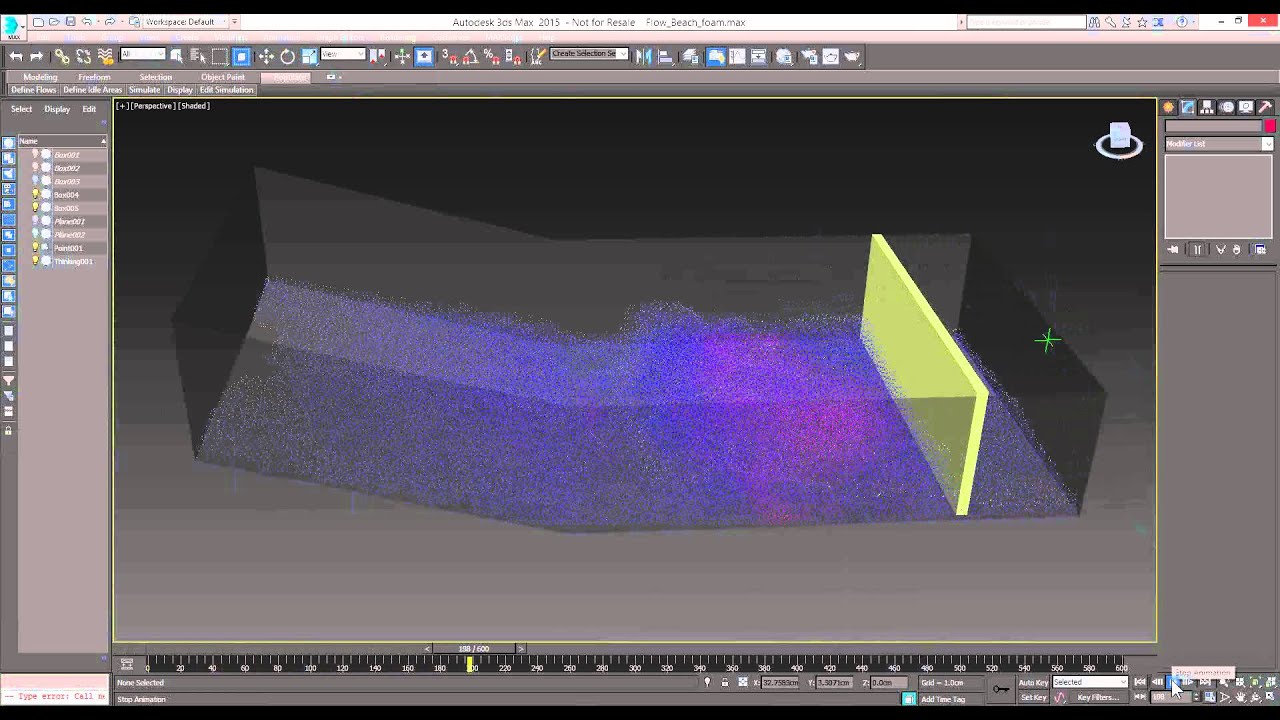
Task: Open Define Idle Areas panel
Action: click(93, 90)
